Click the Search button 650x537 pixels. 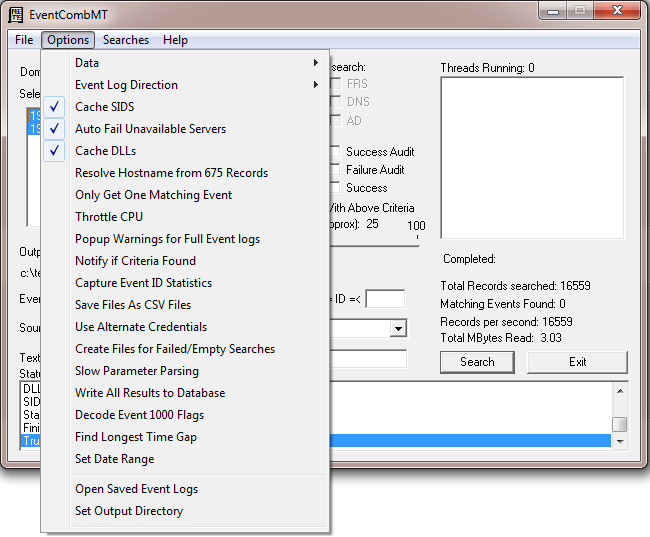[477, 362]
